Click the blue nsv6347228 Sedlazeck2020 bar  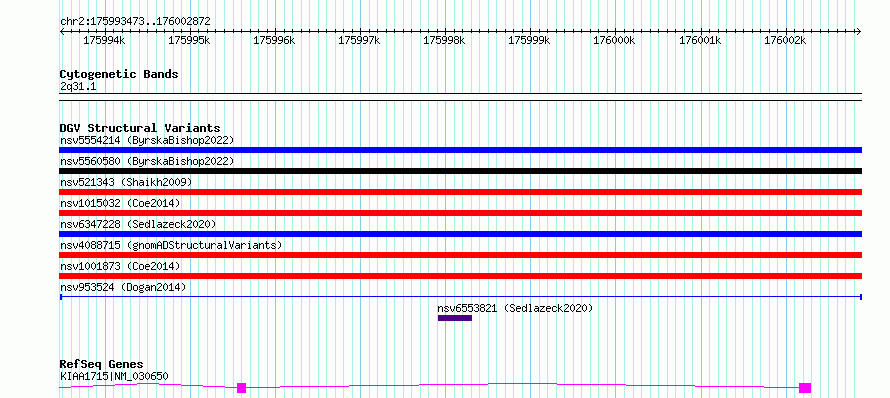[x=460, y=234]
